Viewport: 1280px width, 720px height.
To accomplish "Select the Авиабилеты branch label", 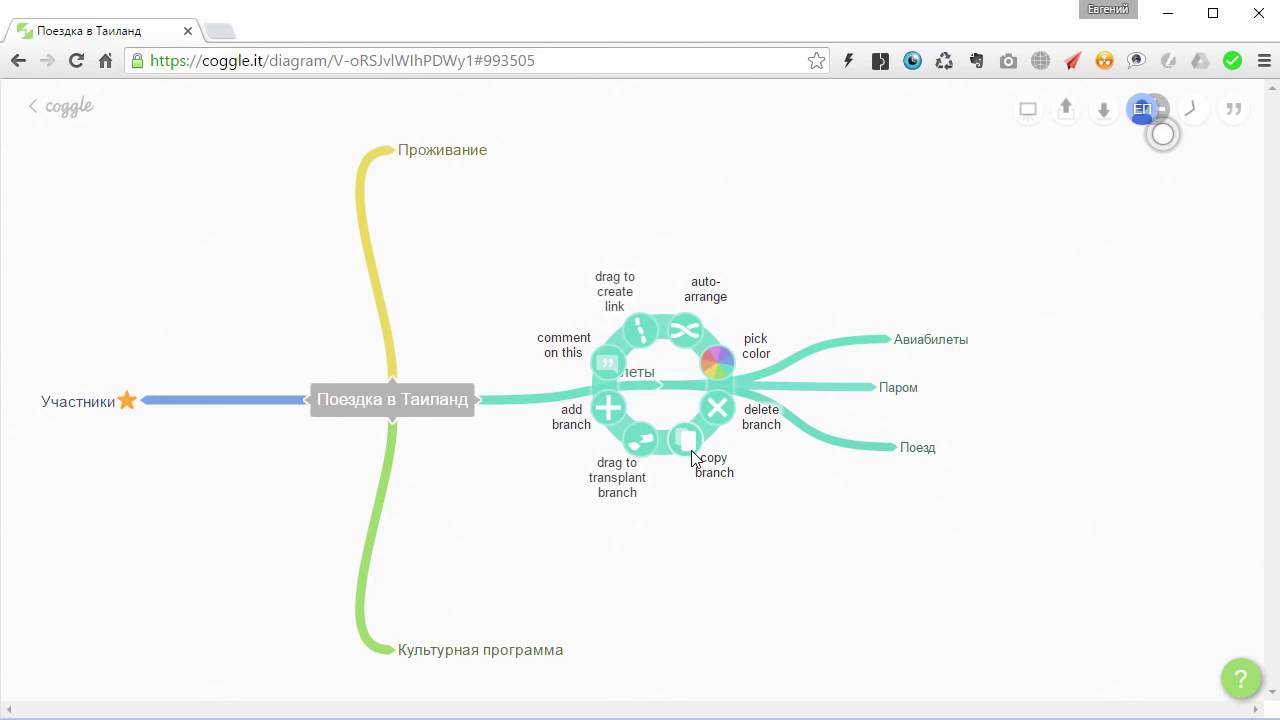I will pos(931,339).
